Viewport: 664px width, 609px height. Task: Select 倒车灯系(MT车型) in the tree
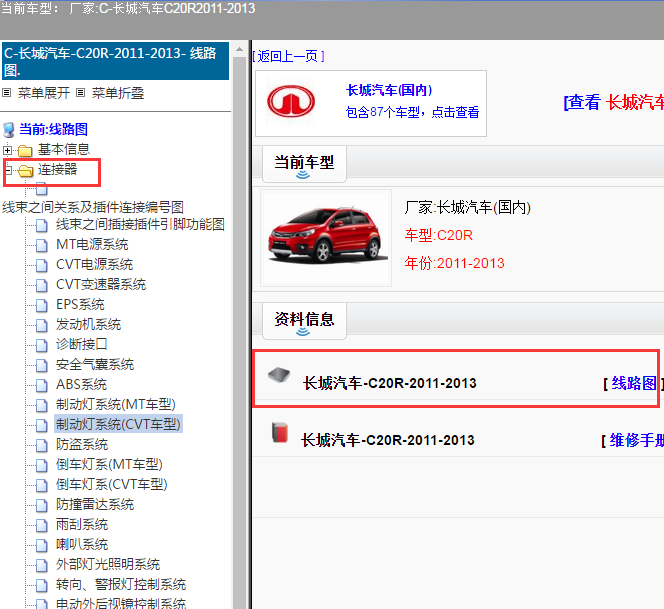click(109, 465)
